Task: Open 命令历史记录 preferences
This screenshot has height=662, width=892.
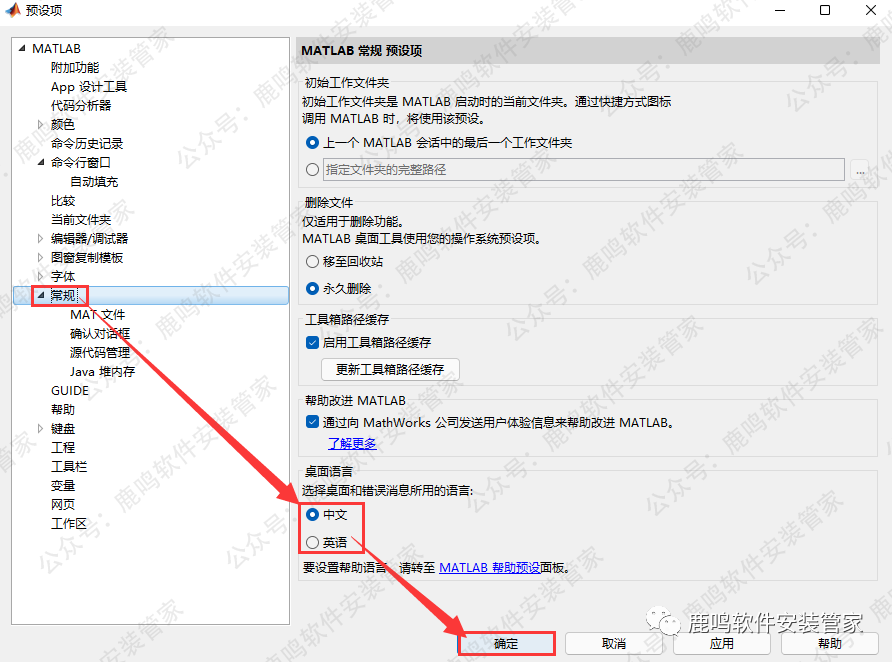Action: (87, 143)
